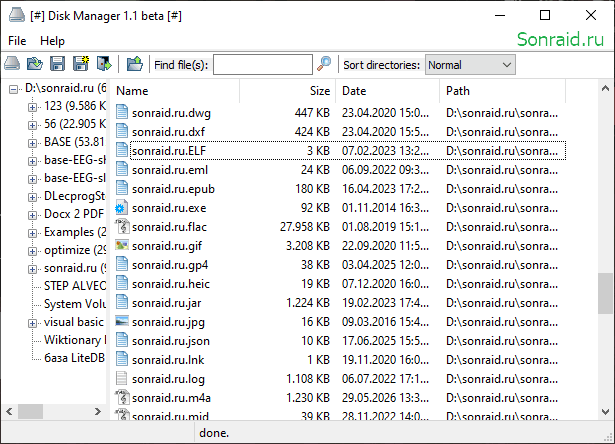Image resolution: width=615 pixels, height=444 pixels.
Task: Click the 'done.' status bar text
Action: [214, 433]
